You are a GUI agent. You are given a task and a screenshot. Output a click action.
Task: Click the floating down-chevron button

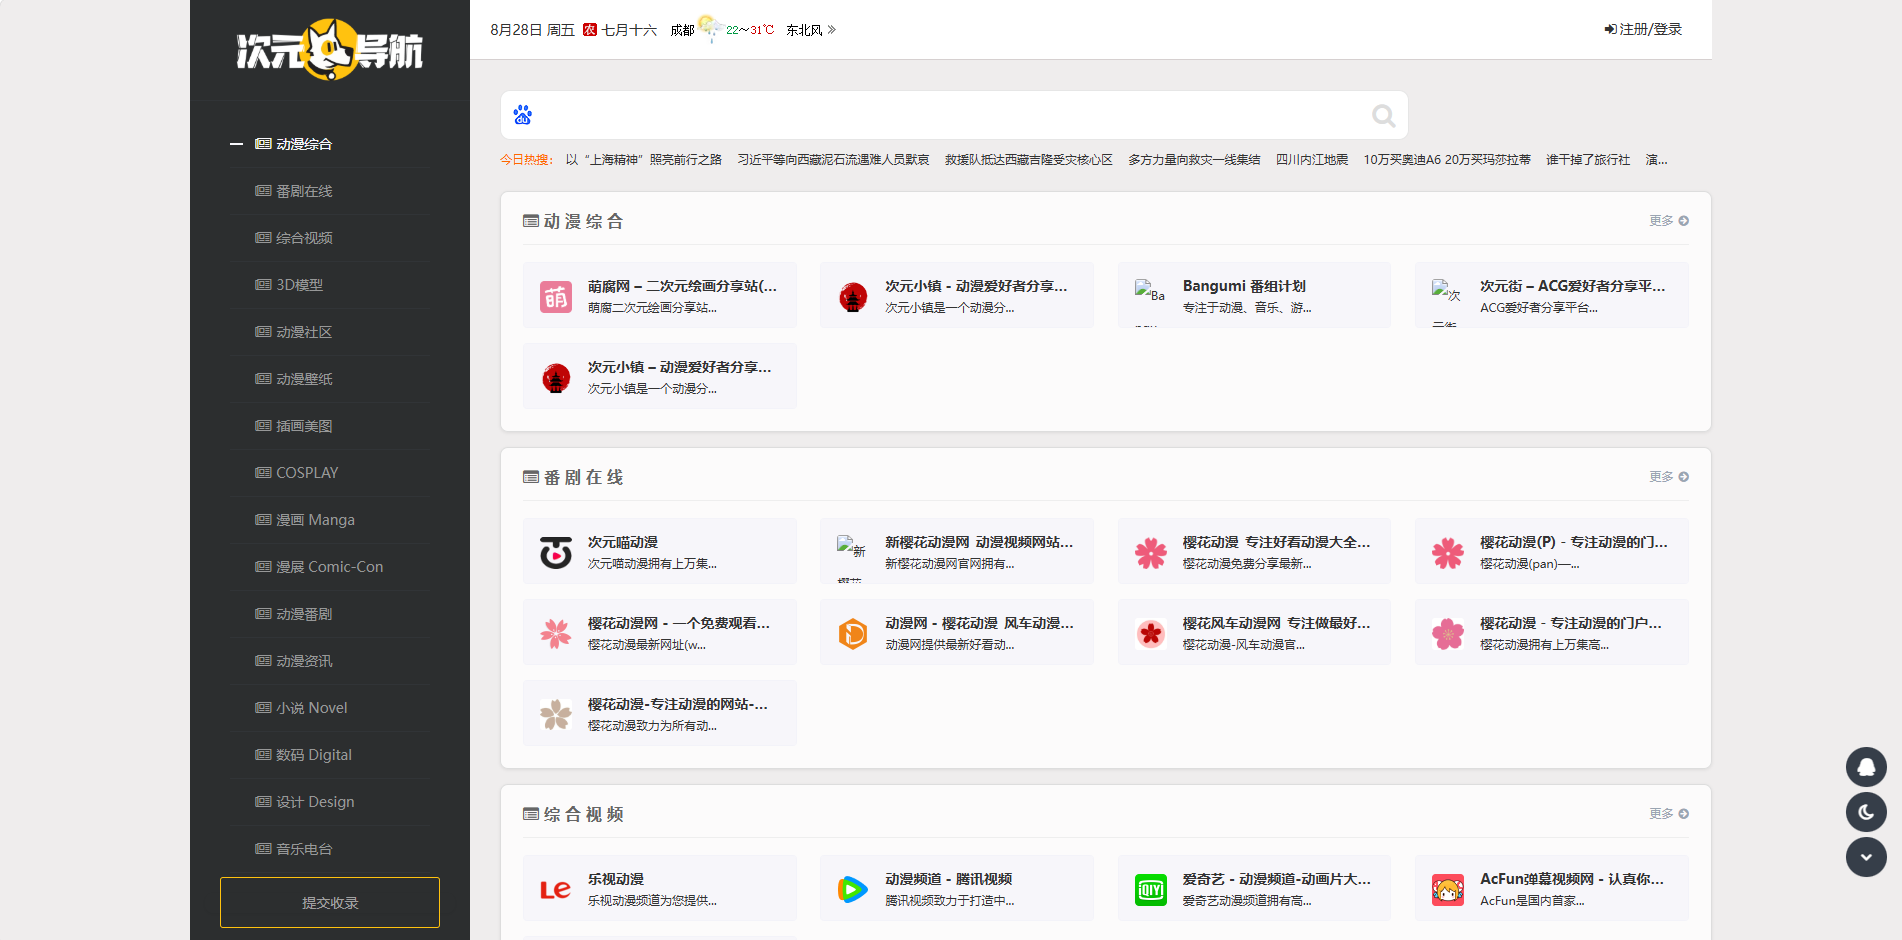pos(1866,857)
